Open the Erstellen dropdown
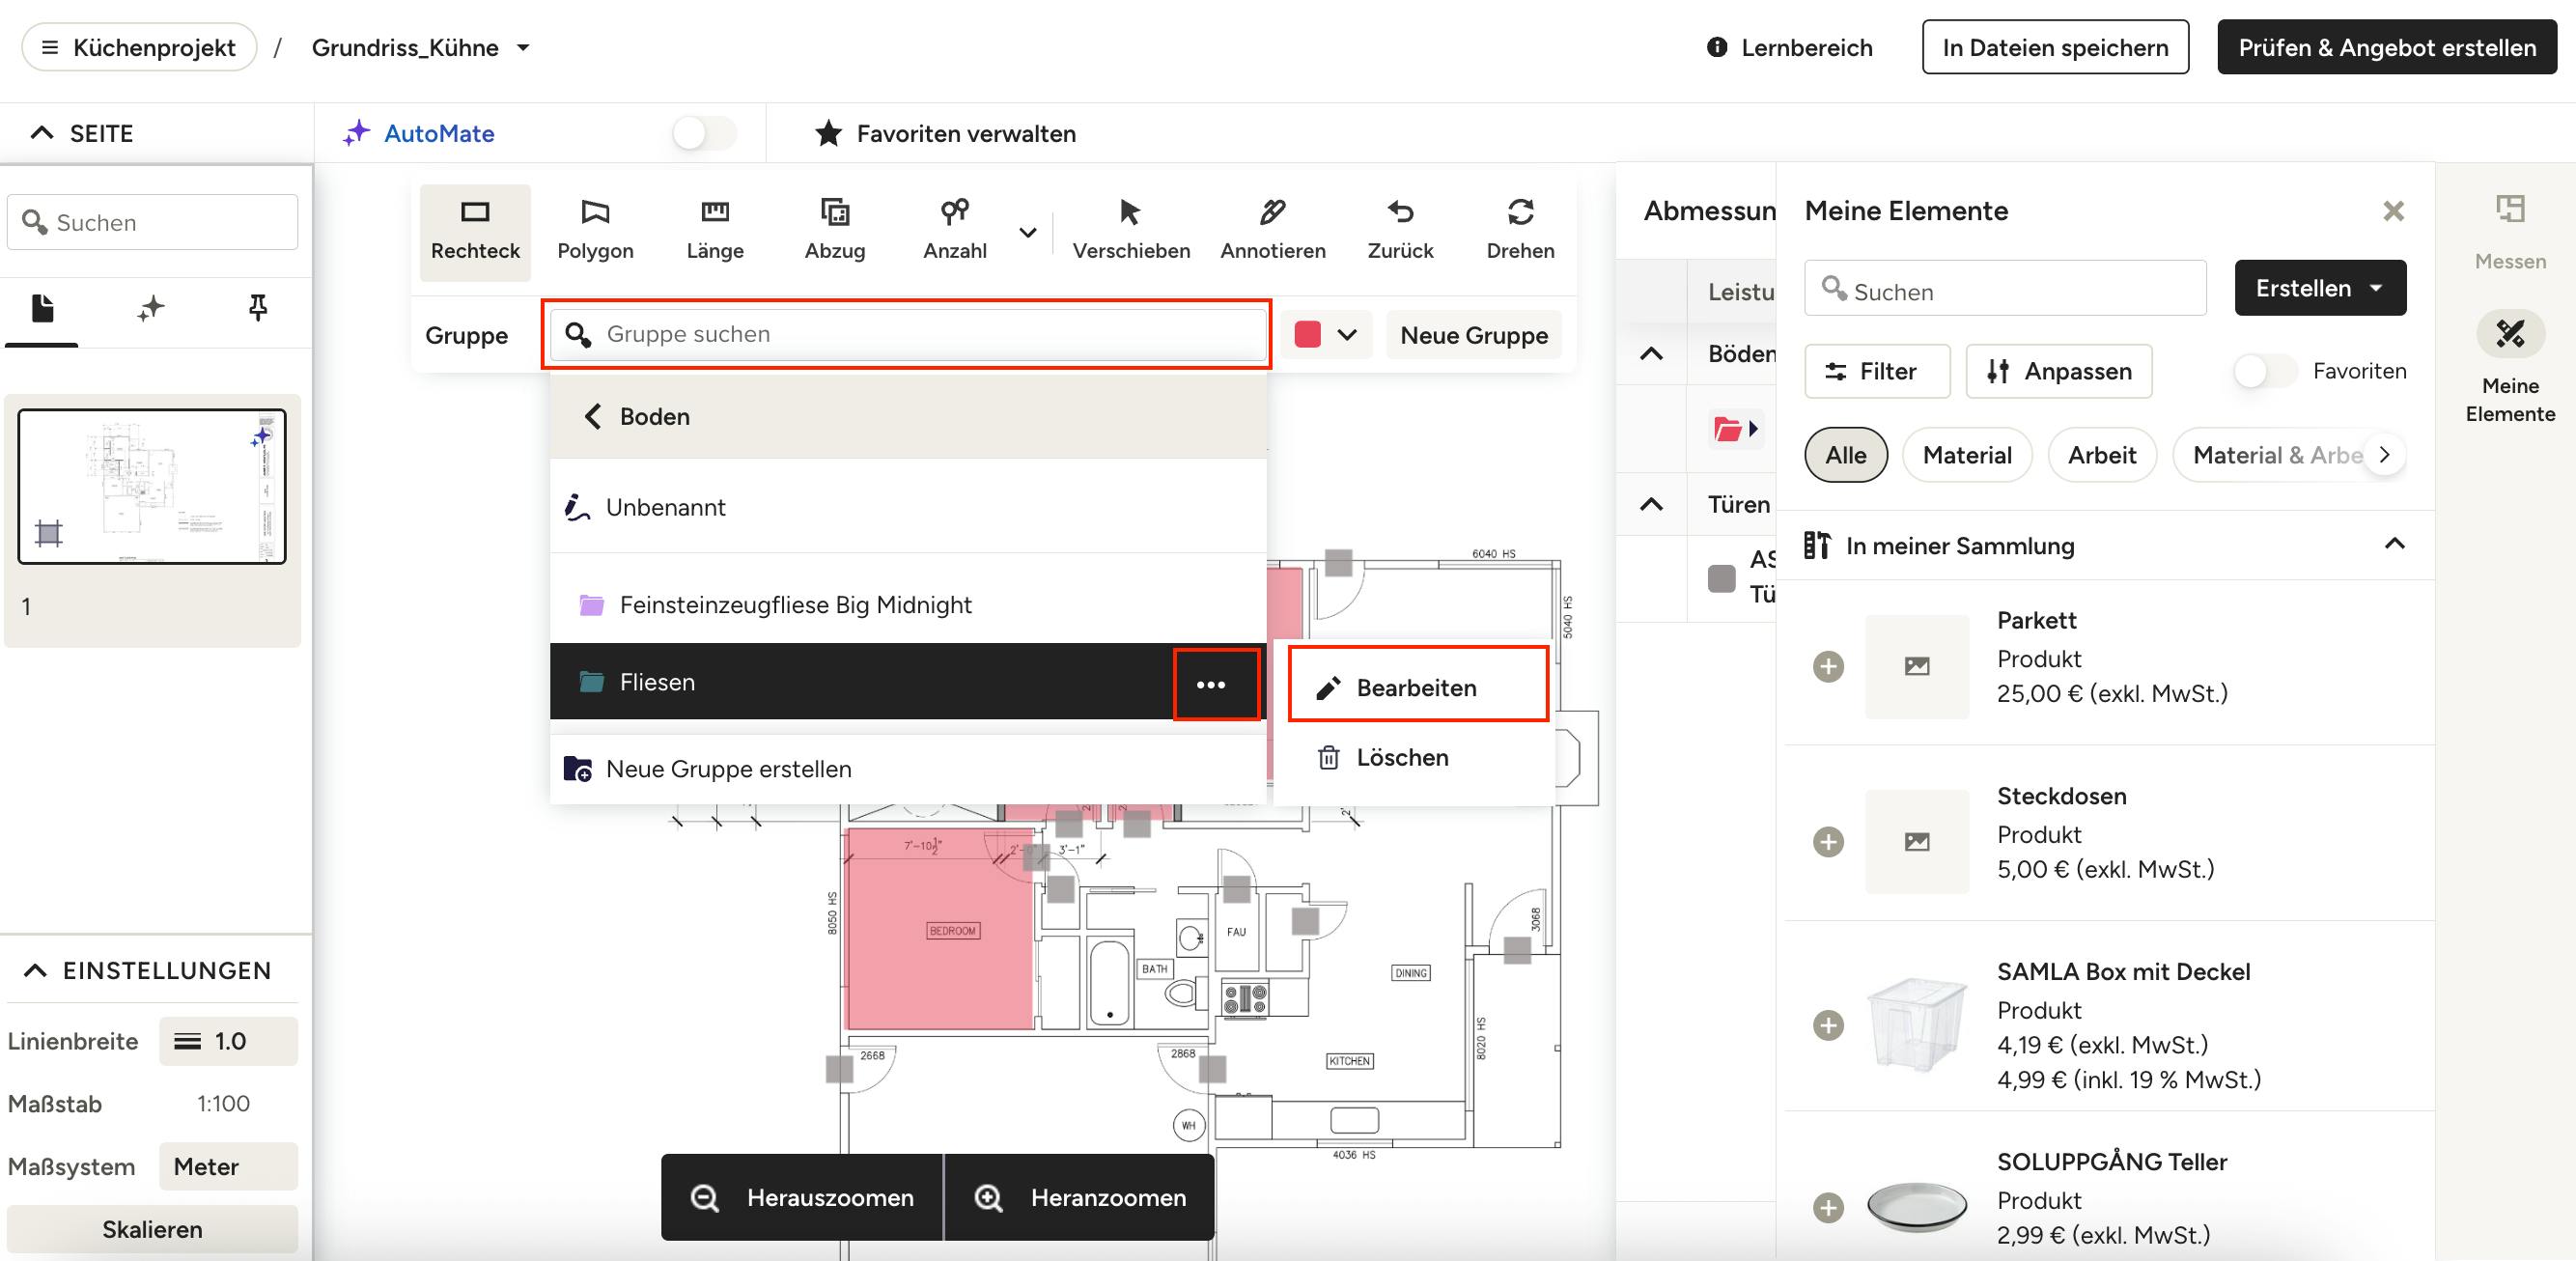The height and width of the screenshot is (1261, 2576). 2320,288
